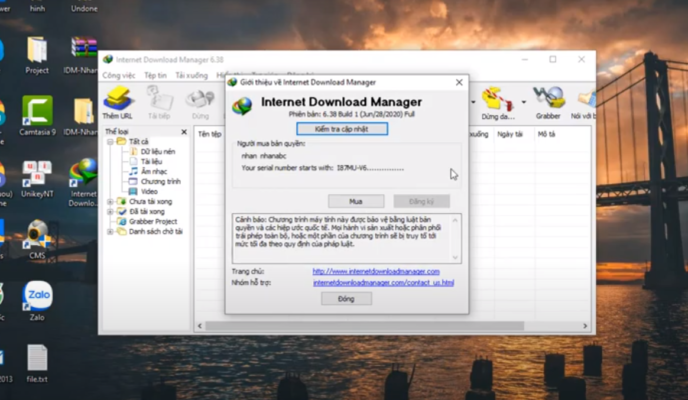Click the Mô tả column header

(x=546, y=134)
